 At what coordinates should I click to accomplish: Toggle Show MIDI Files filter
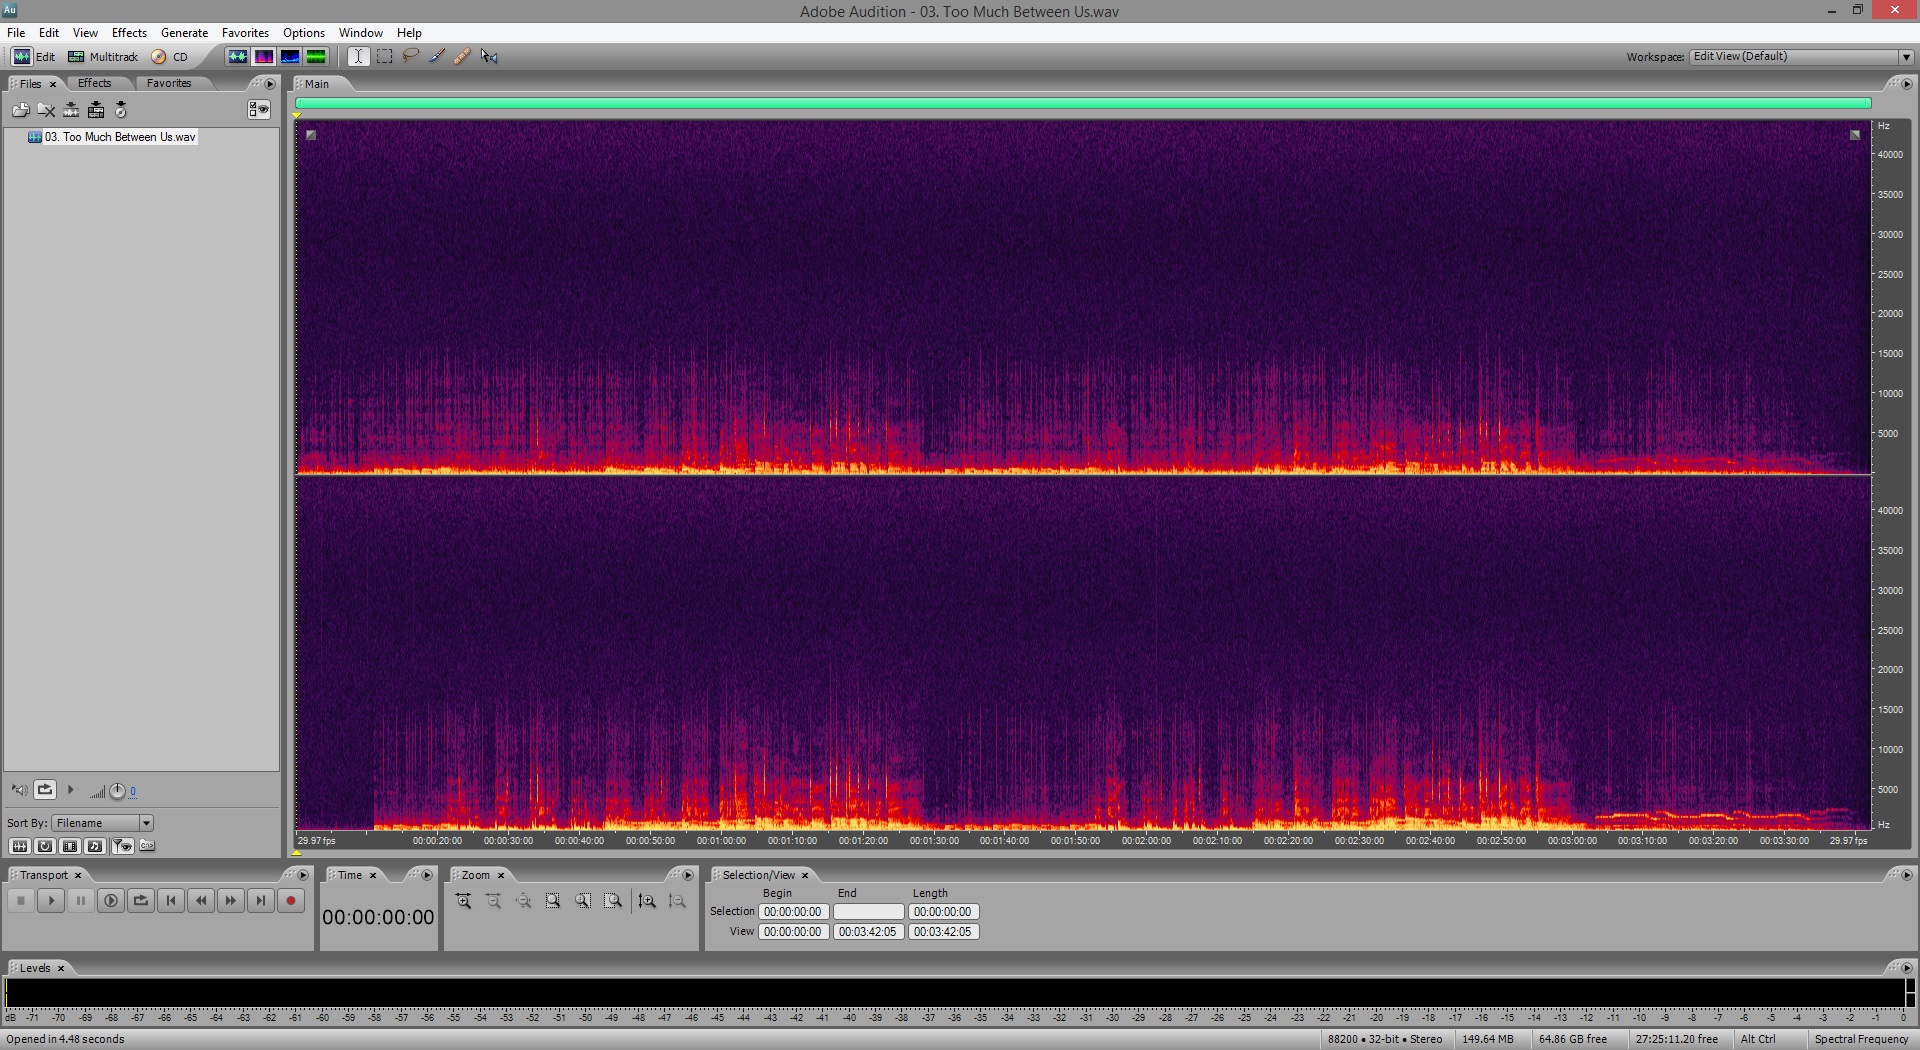tap(95, 846)
